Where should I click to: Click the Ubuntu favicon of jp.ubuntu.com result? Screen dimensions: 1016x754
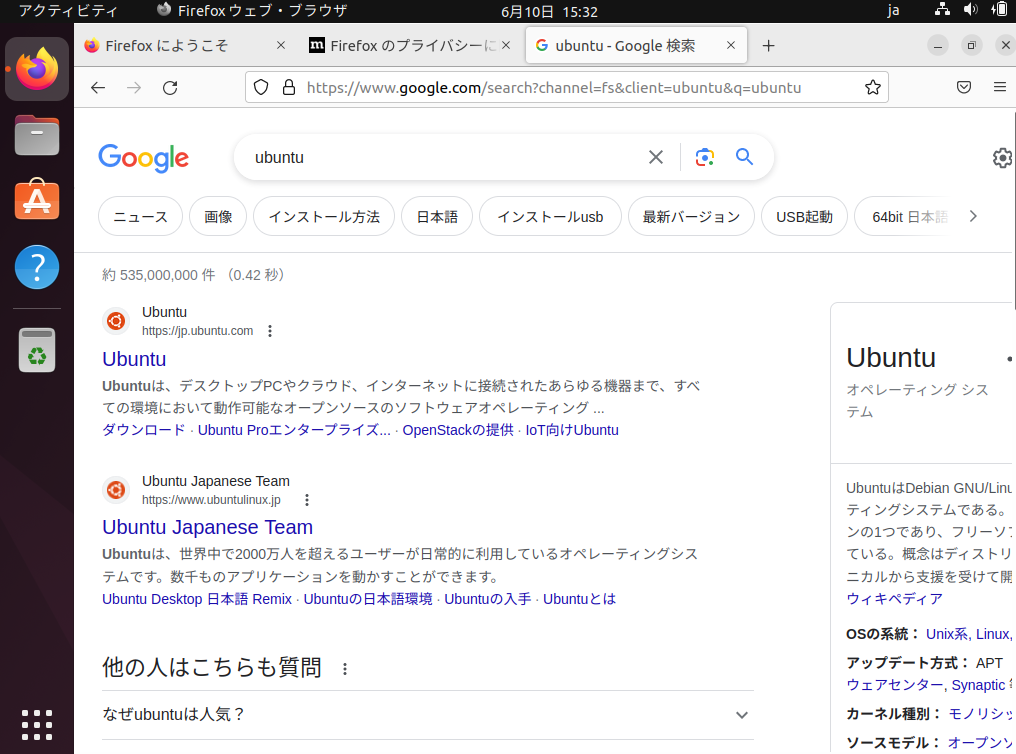point(116,321)
